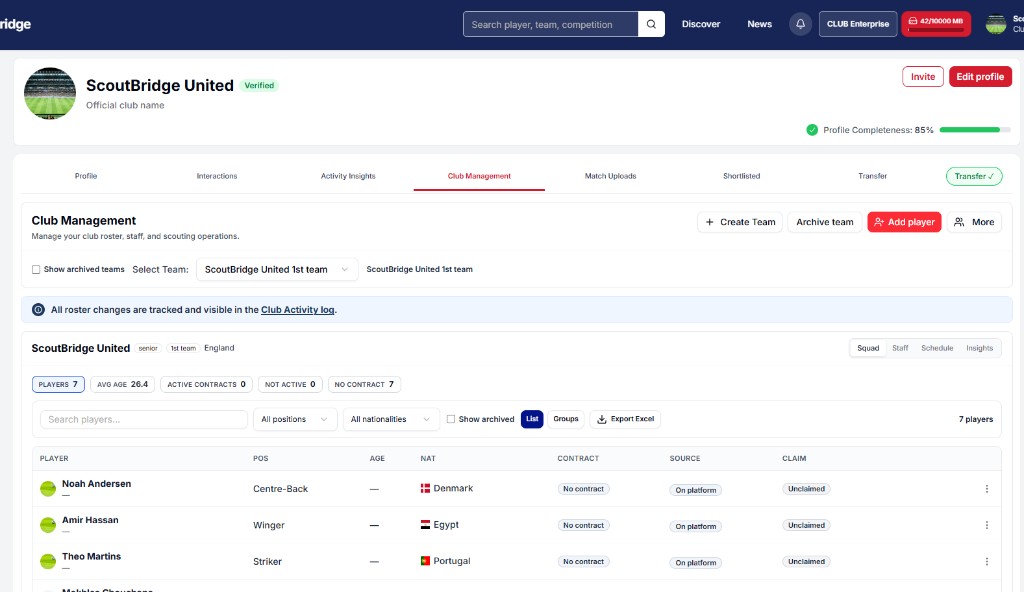
Task: Open the notifications bell
Action: point(800,24)
